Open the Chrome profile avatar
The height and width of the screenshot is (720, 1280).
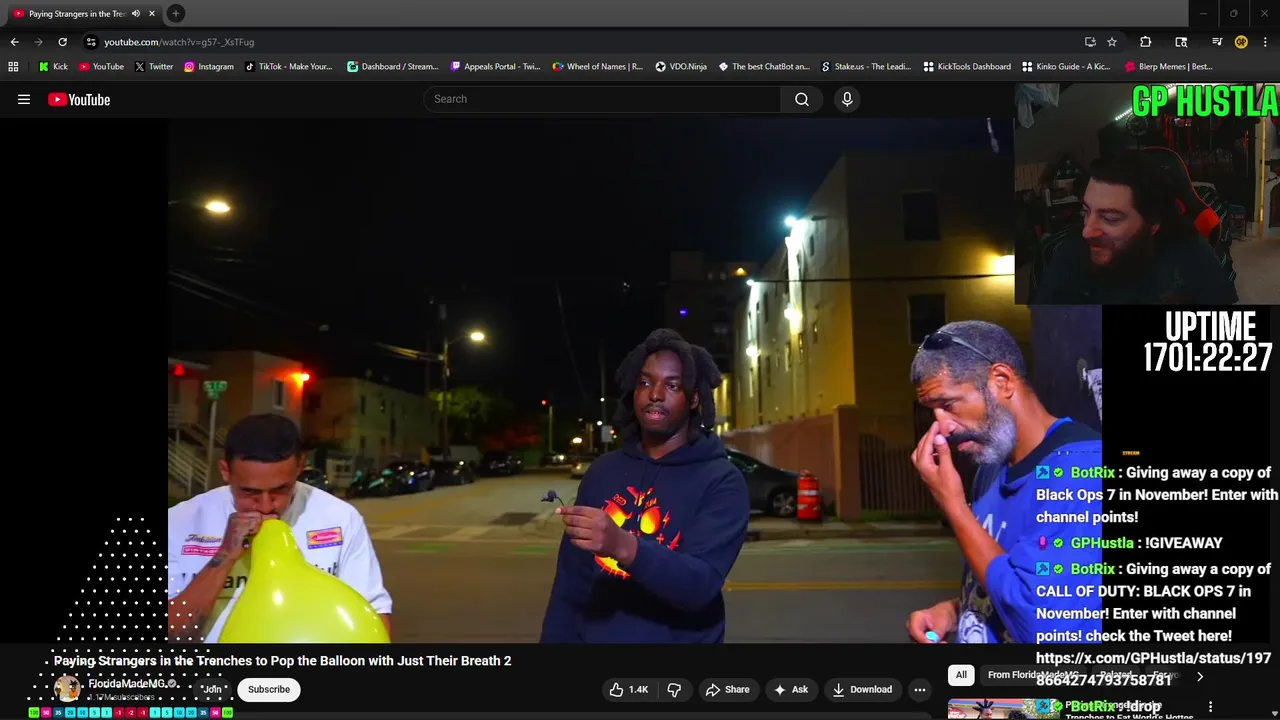tap(1241, 42)
